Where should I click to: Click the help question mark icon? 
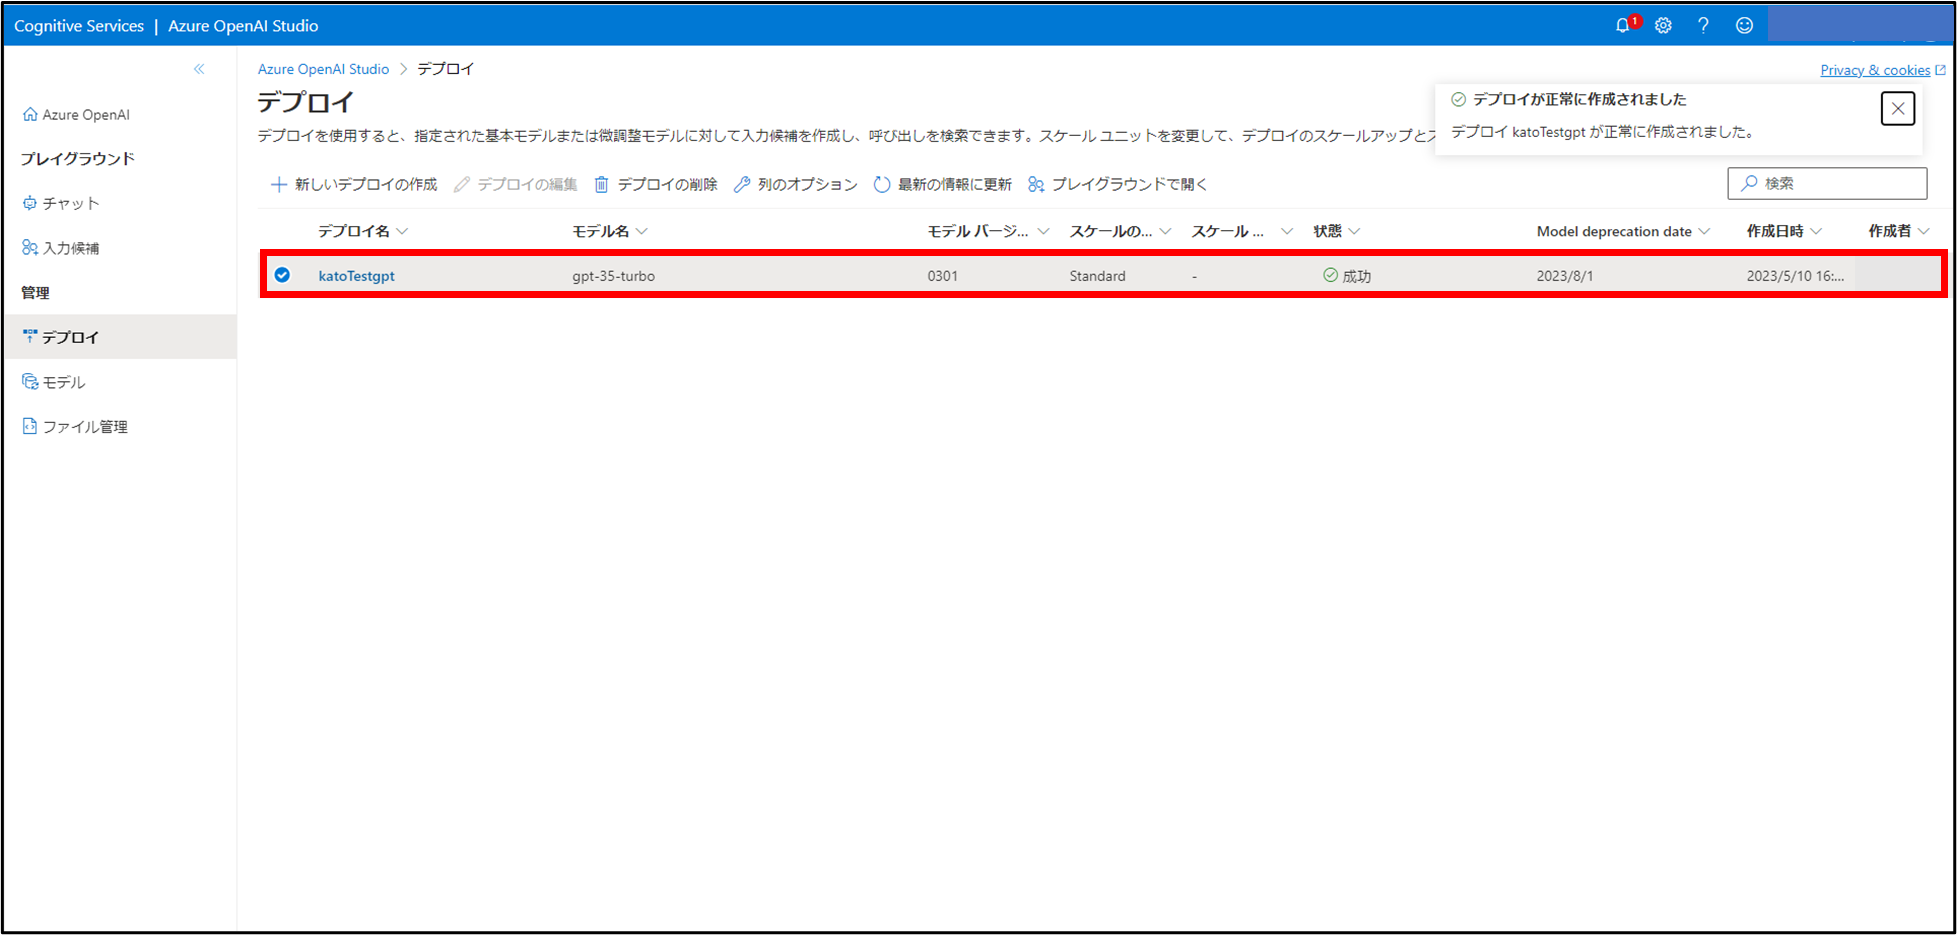pyautogui.click(x=1703, y=26)
